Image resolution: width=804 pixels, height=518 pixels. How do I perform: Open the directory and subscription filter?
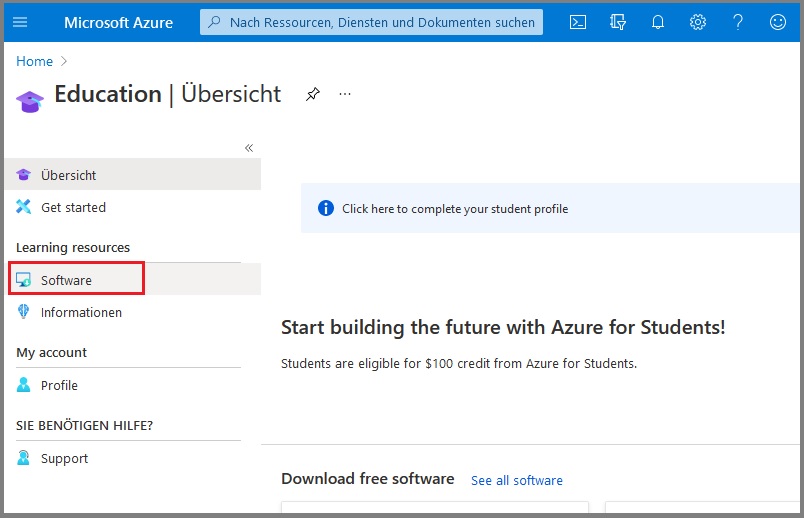pos(618,22)
